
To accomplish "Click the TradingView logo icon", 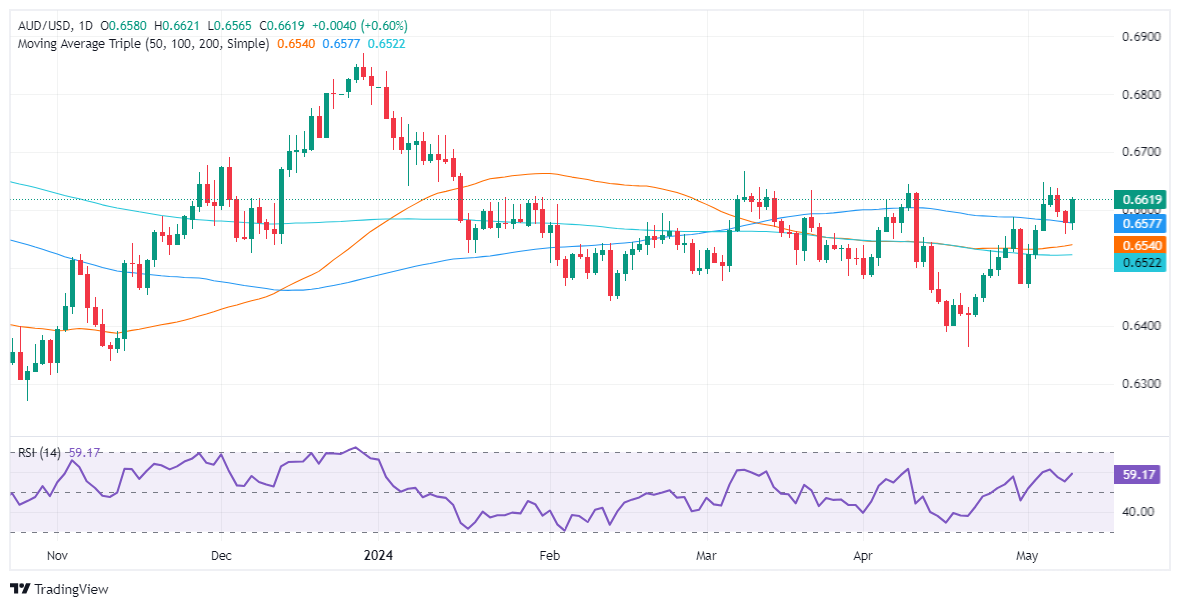I will 20,589.
